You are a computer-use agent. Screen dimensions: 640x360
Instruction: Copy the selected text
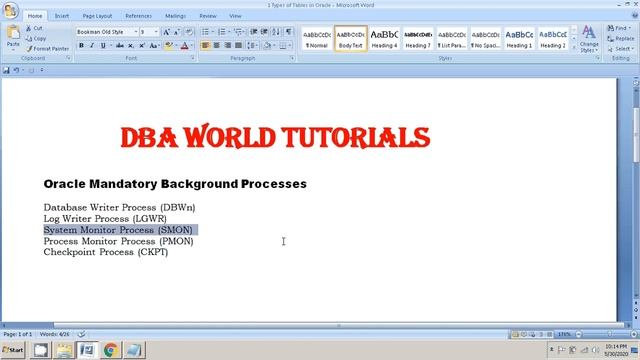pos(36,38)
